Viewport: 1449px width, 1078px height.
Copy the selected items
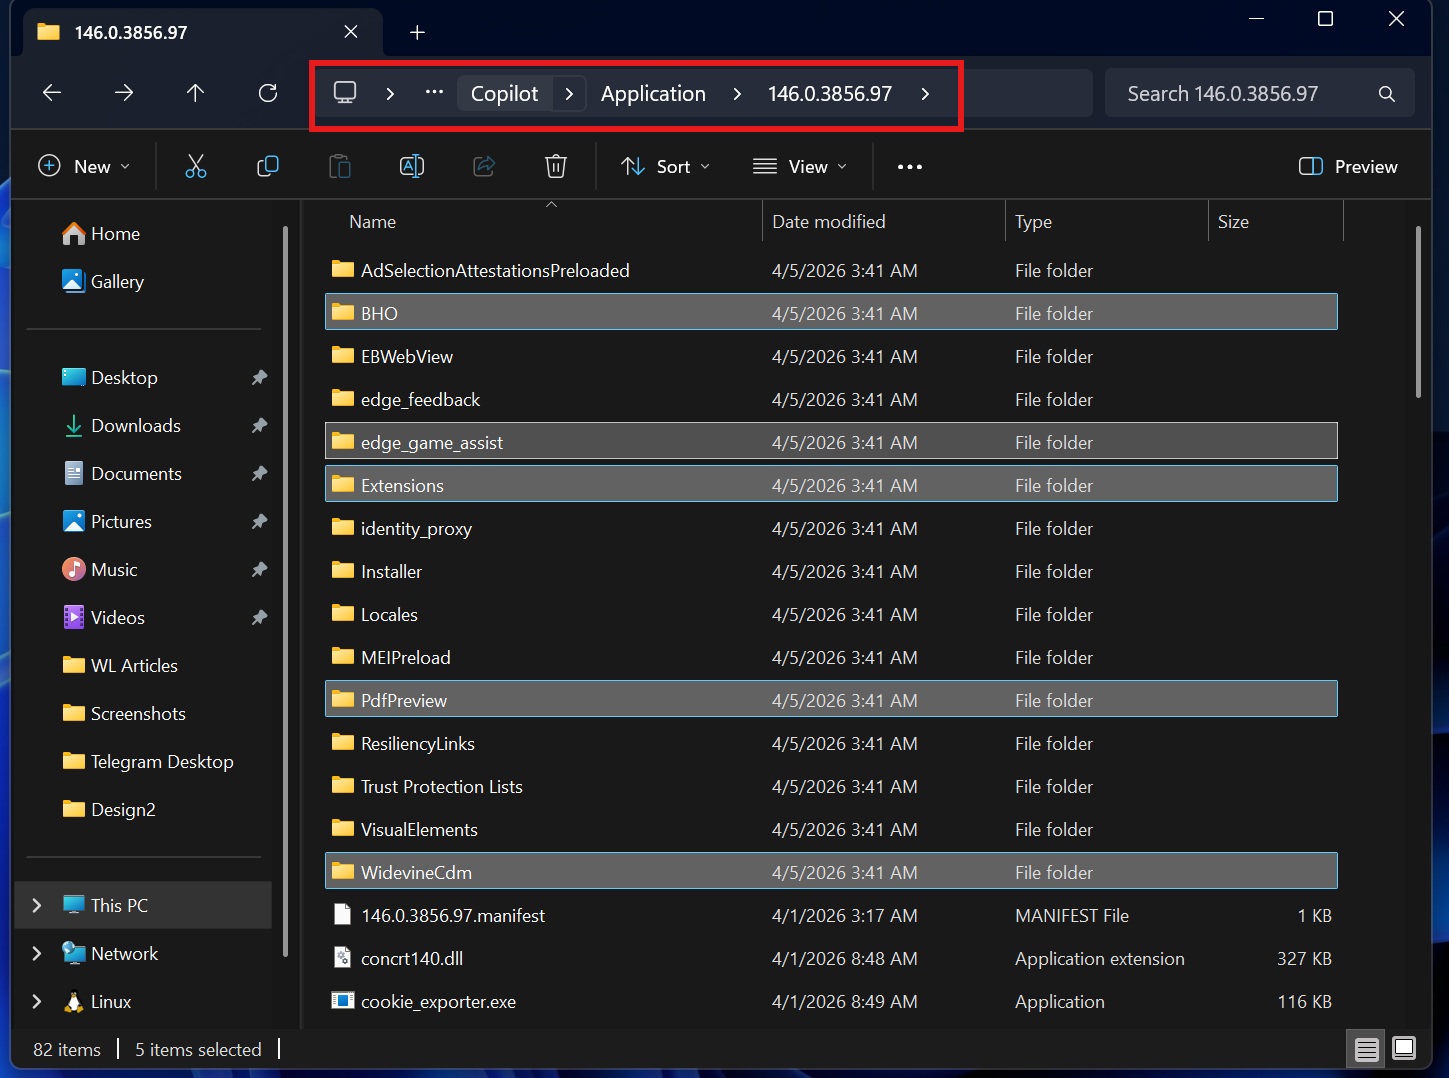[267, 166]
